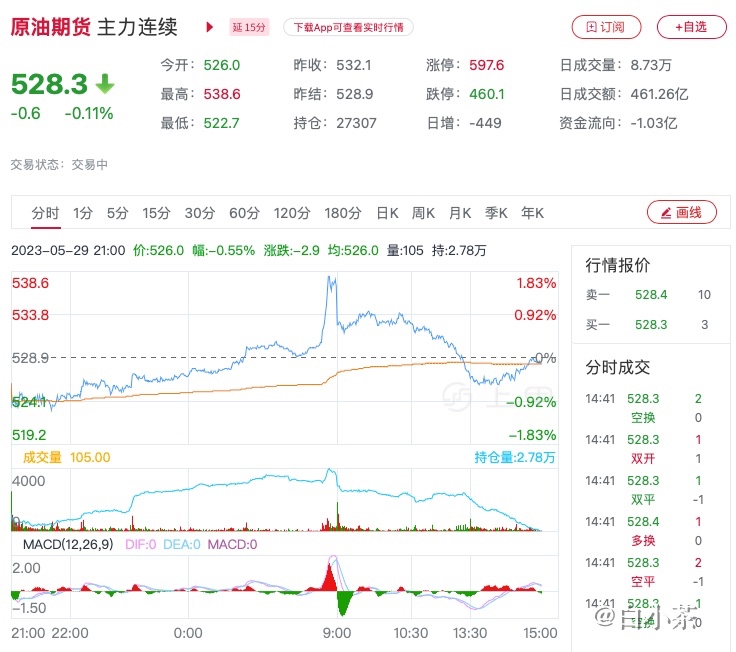Click the 今开 value 526.0
This screenshot has height=652, width=736.
(222, 65)
